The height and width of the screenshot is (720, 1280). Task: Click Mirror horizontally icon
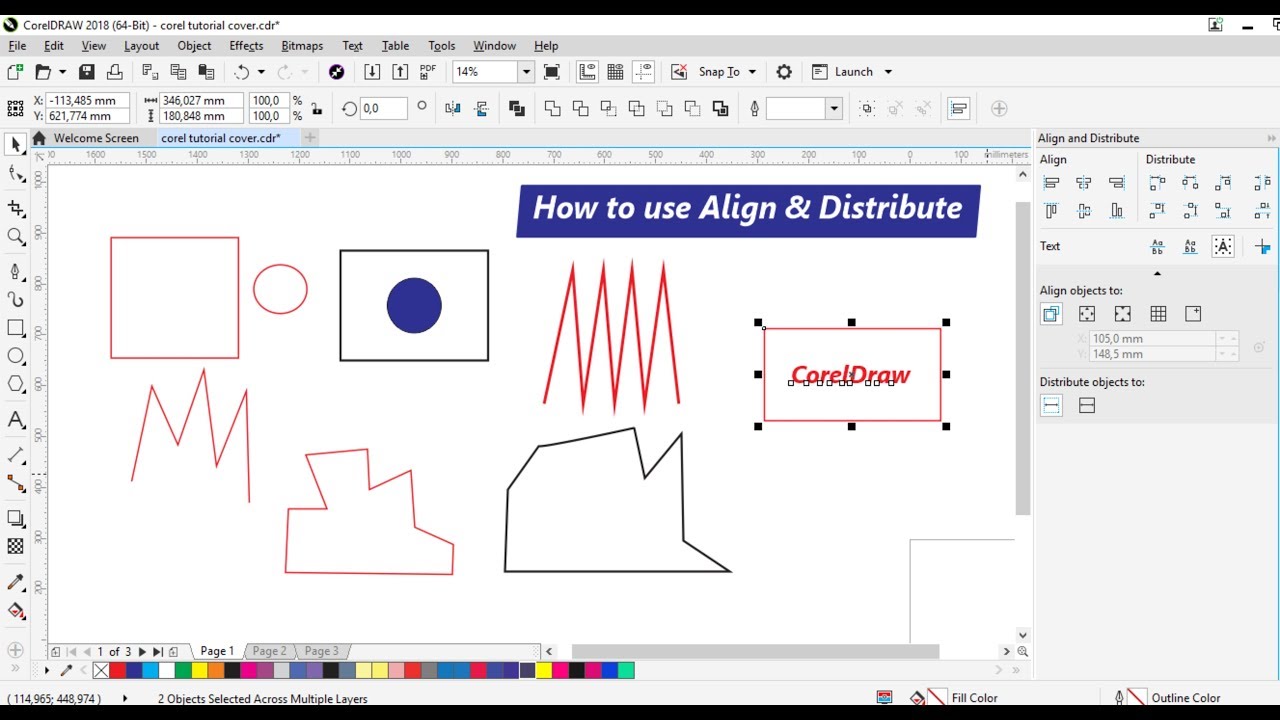[x=452, y=108]
